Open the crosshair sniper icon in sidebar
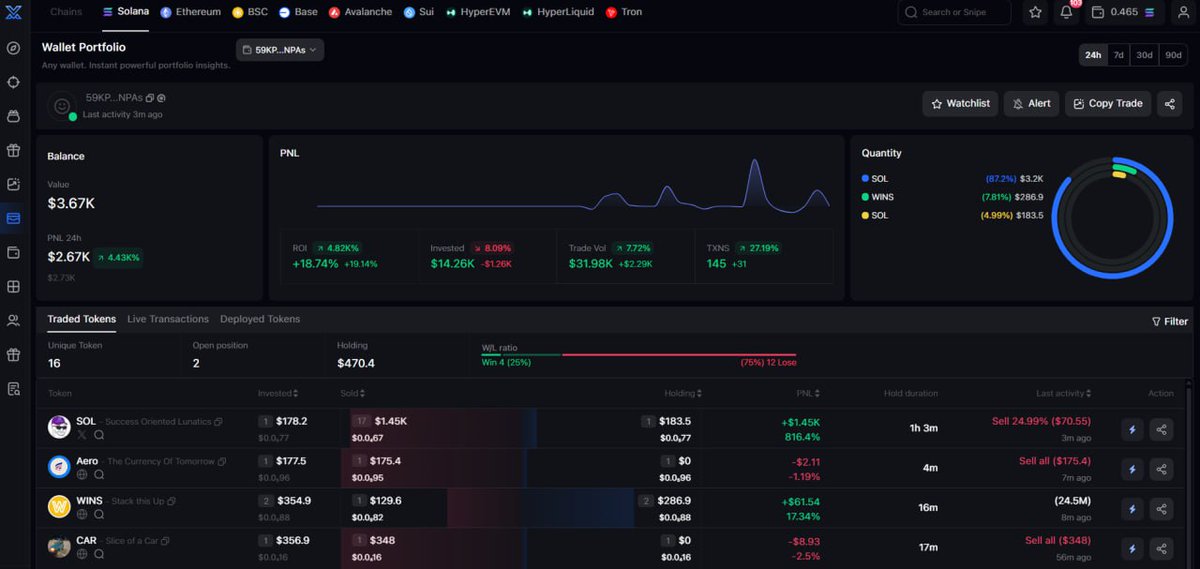Screen dimensions: 1200x569 point(13,82)
